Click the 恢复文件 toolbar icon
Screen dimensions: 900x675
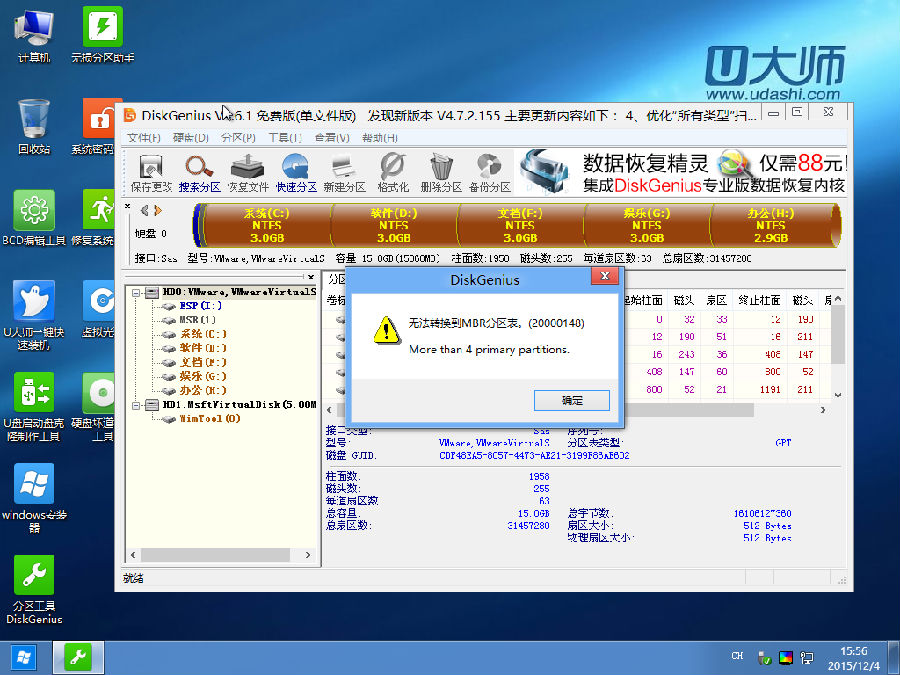point(247,172)
